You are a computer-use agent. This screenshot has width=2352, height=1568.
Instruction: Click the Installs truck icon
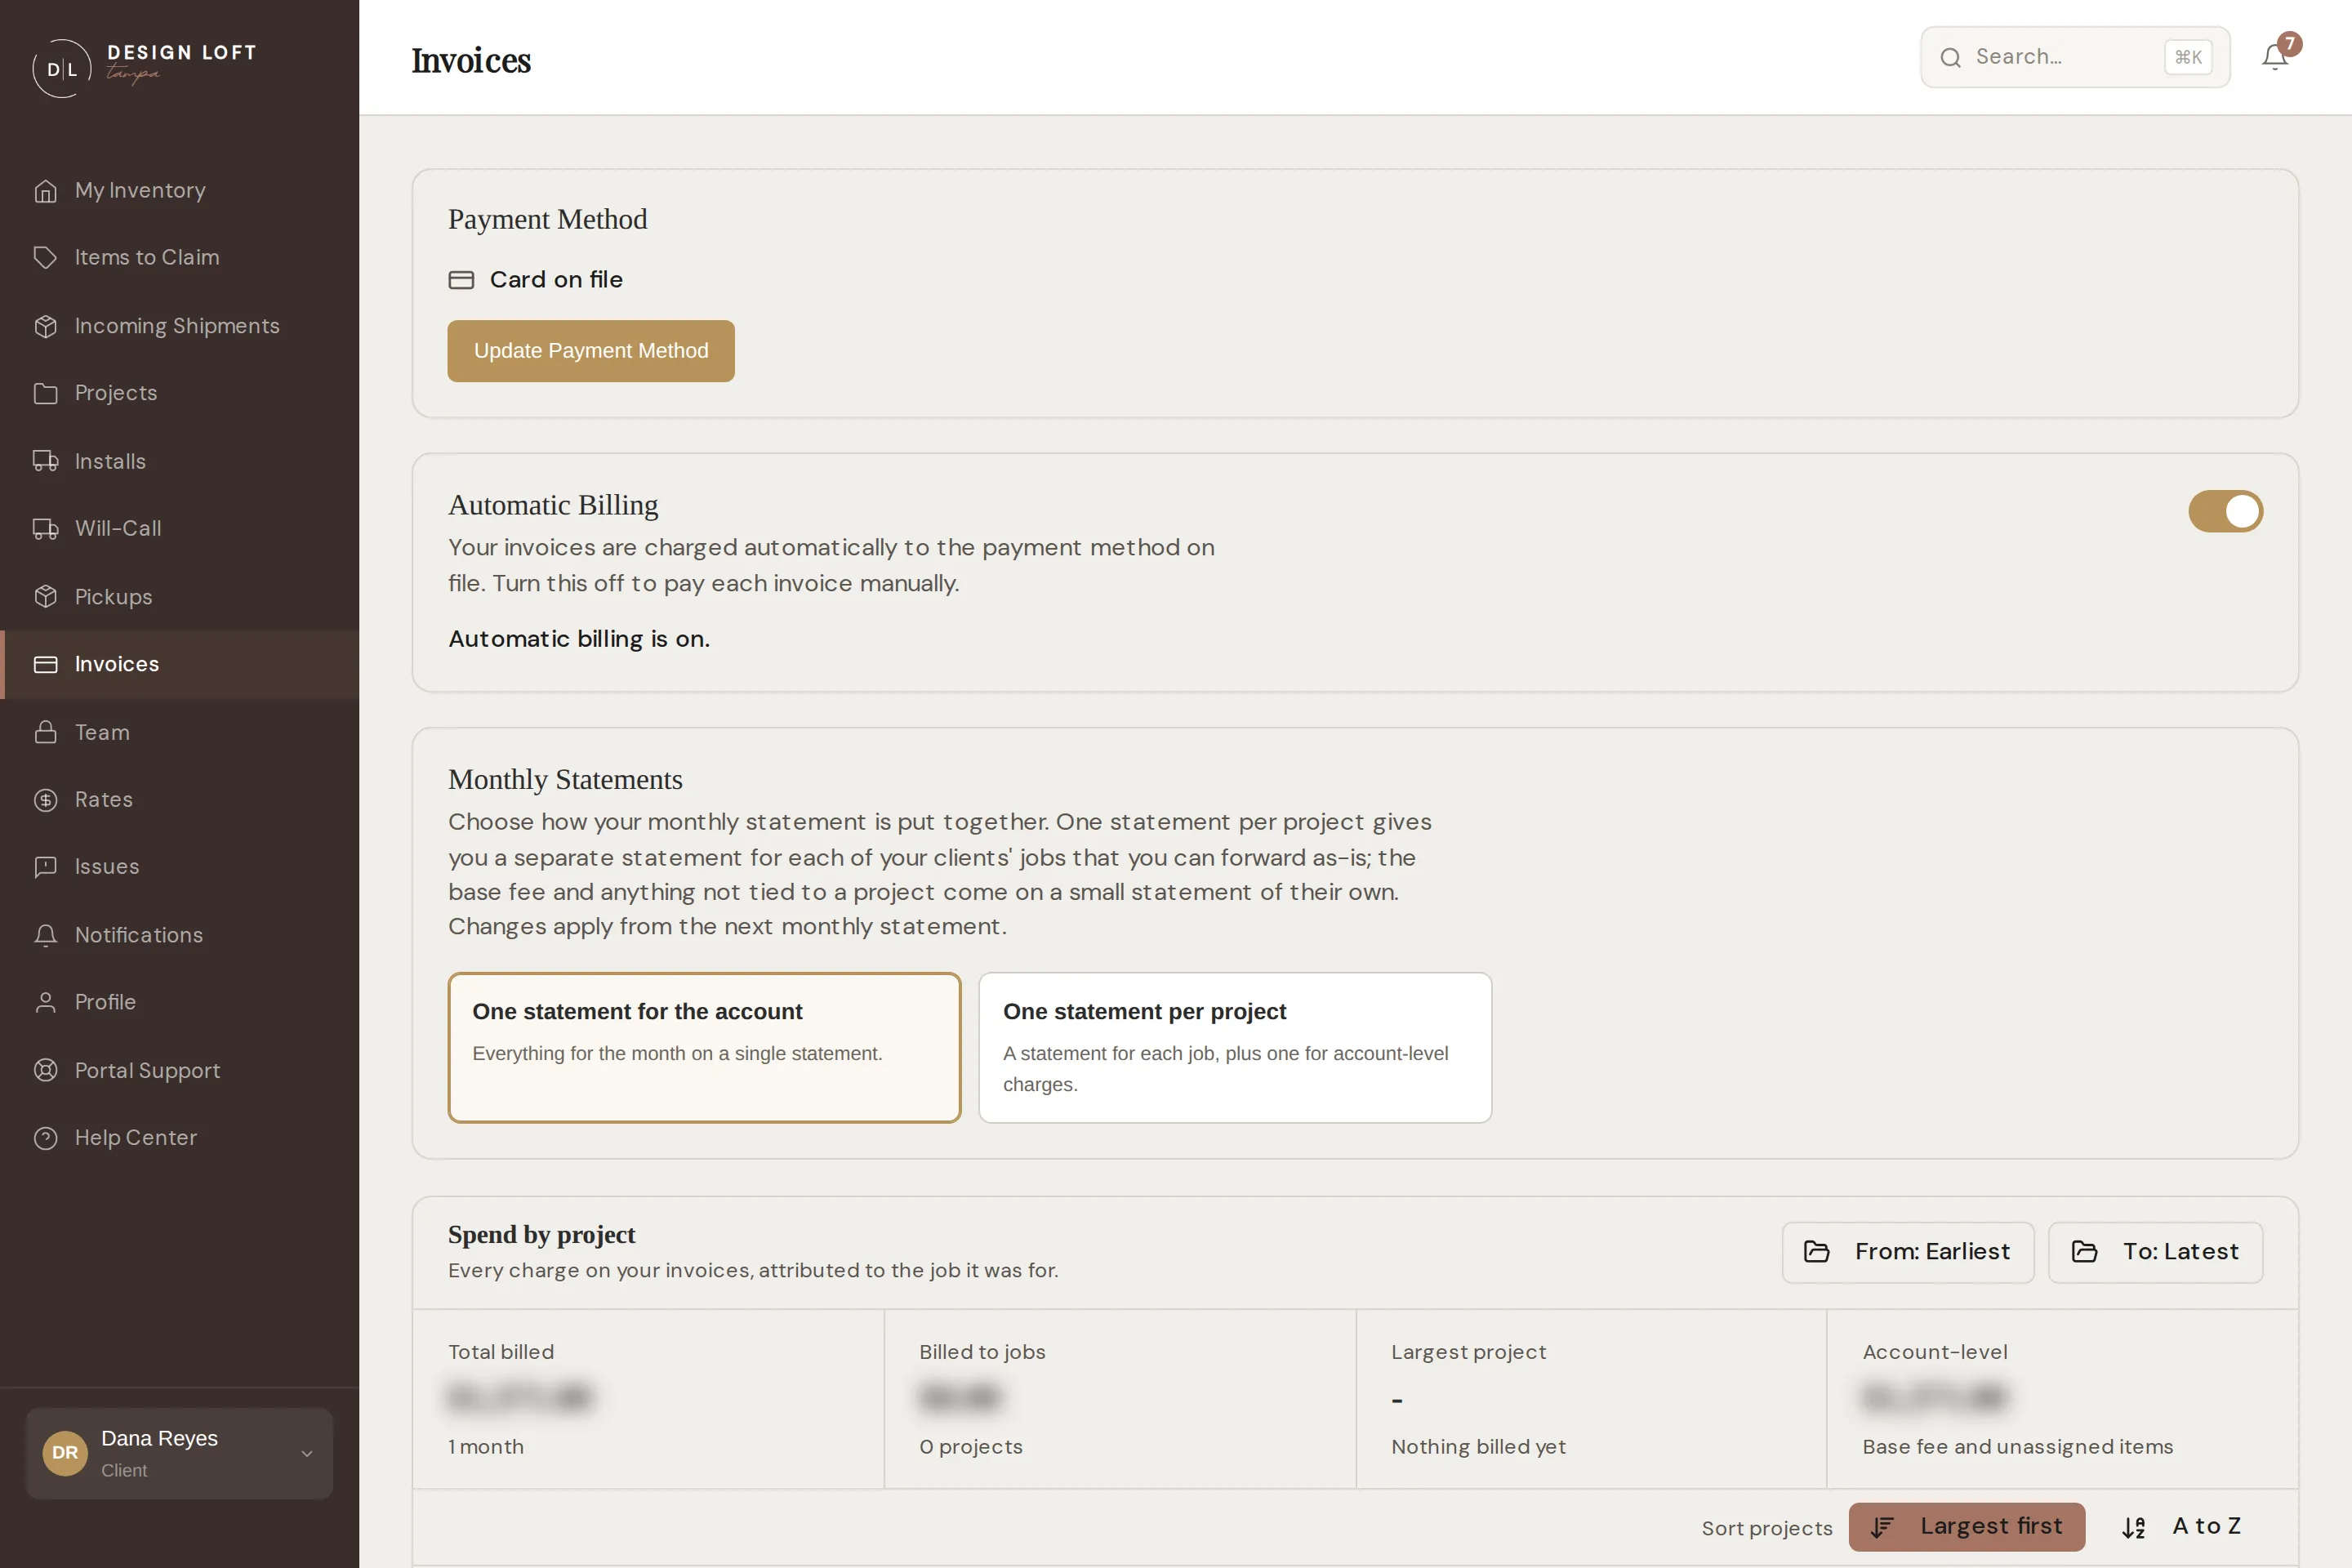[45, 461]
